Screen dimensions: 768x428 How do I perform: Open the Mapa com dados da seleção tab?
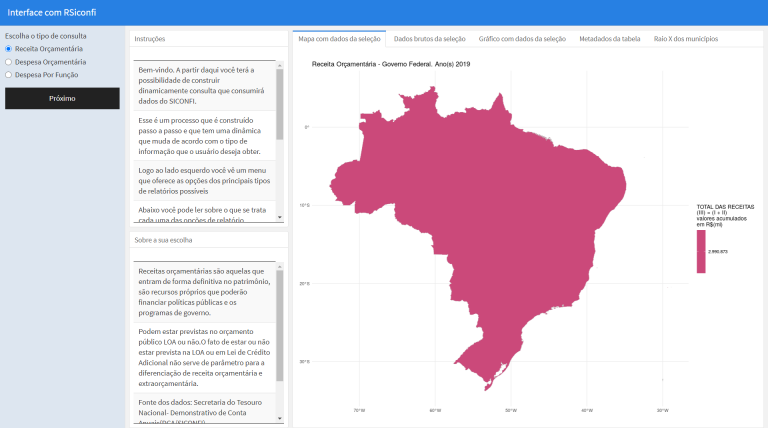(339, 39)
